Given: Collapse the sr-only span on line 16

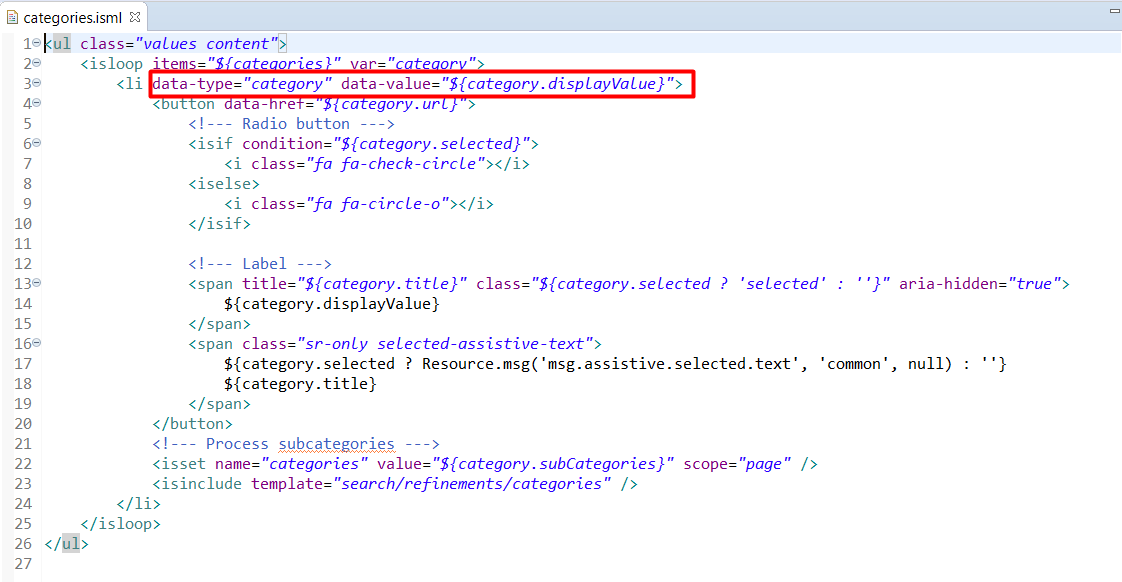Looking at the screenshot, I should [x=36, y=343].
